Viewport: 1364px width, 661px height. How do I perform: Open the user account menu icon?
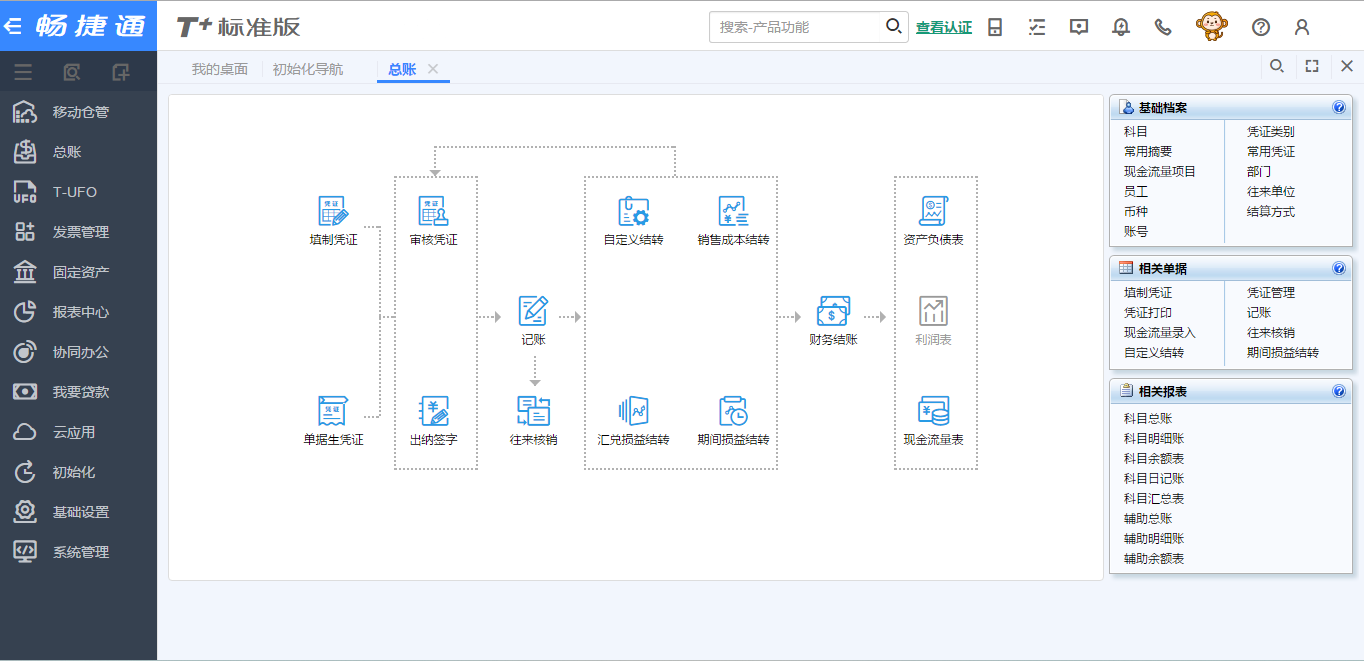tap(1301, 27)
